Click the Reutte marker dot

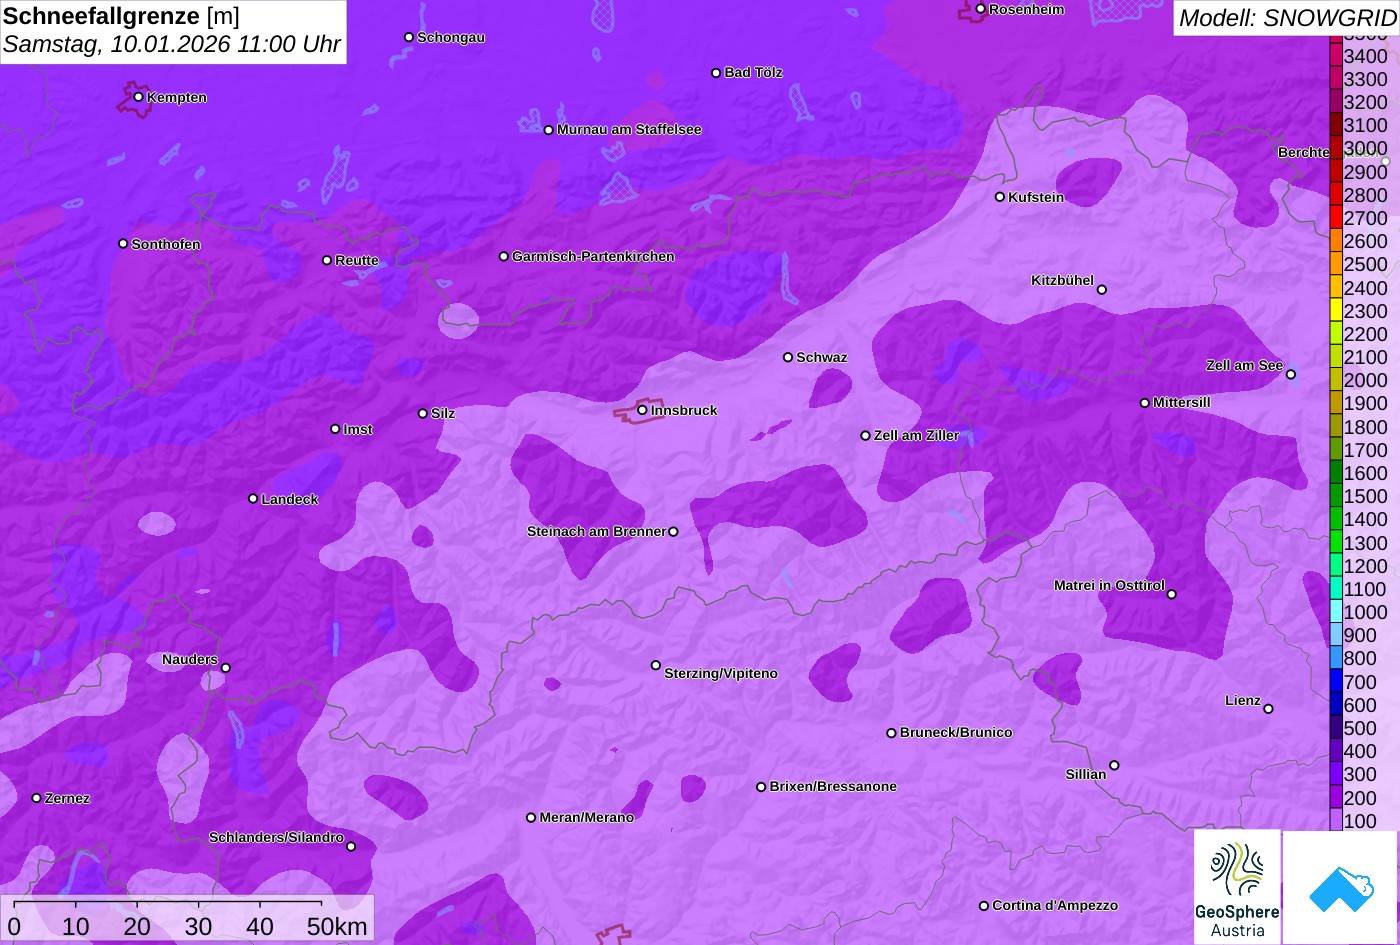[326, 260]
